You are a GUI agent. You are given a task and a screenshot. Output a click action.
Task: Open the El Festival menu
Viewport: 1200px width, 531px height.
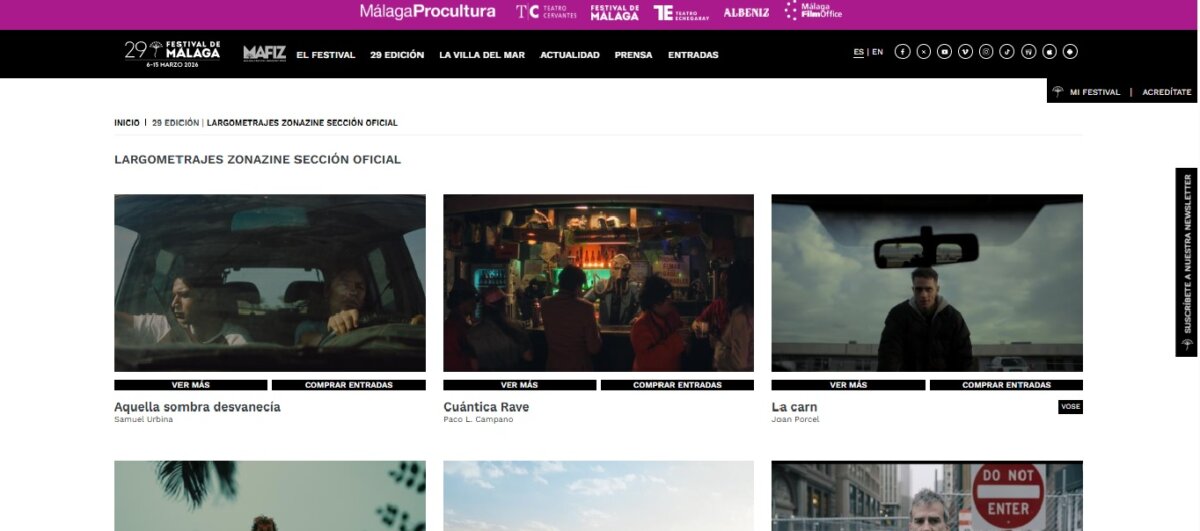[325, 55]
